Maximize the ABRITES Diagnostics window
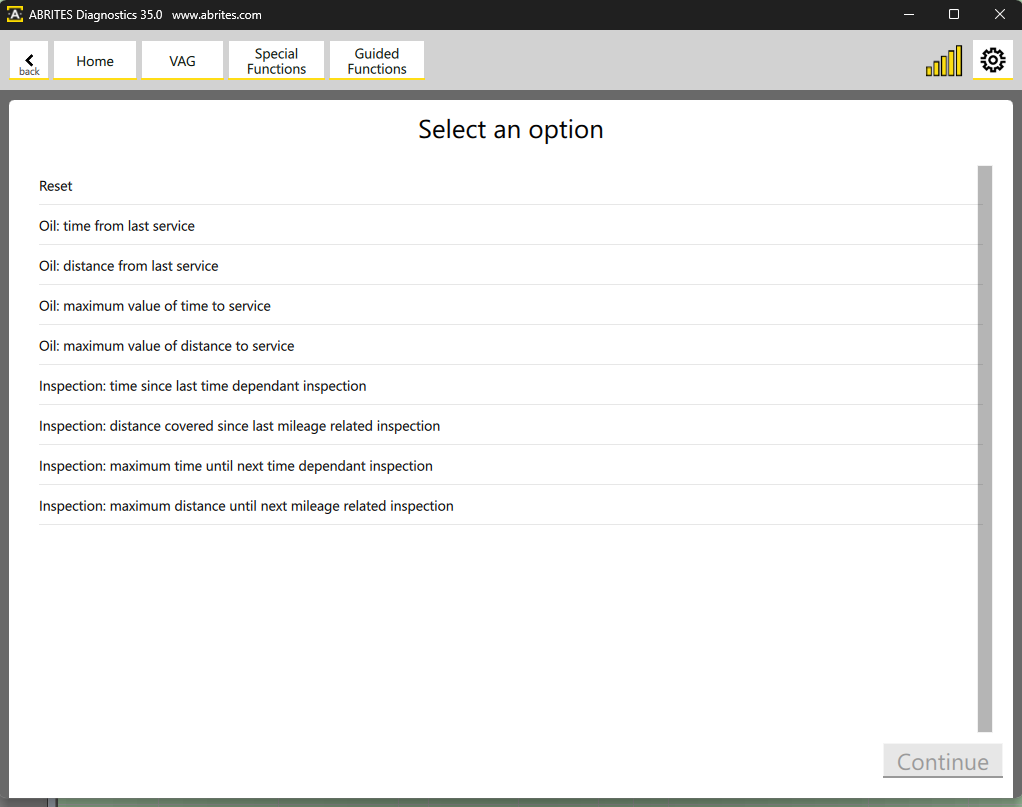The width and height of the screenshot is (1022, 807). pos(954,14)
